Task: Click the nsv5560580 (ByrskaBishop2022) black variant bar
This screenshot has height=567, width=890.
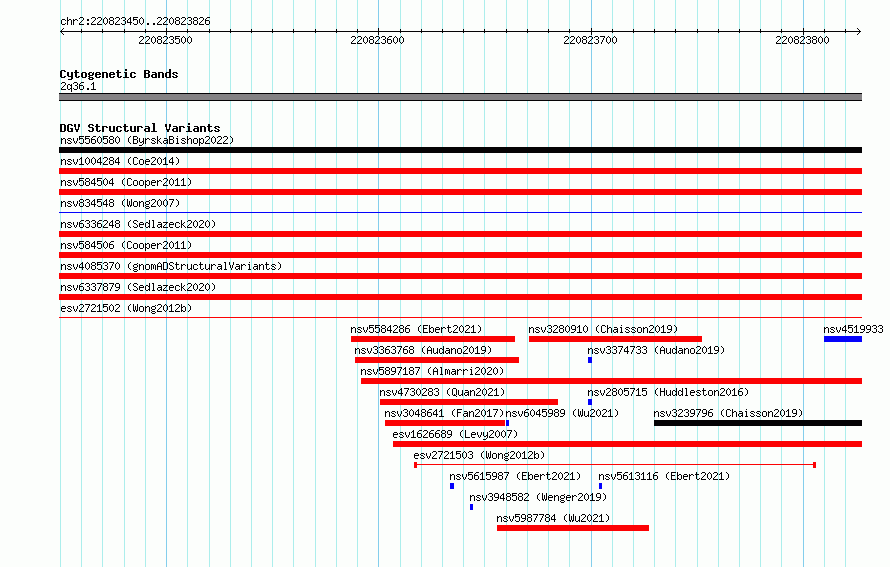Action: (460, 150)
